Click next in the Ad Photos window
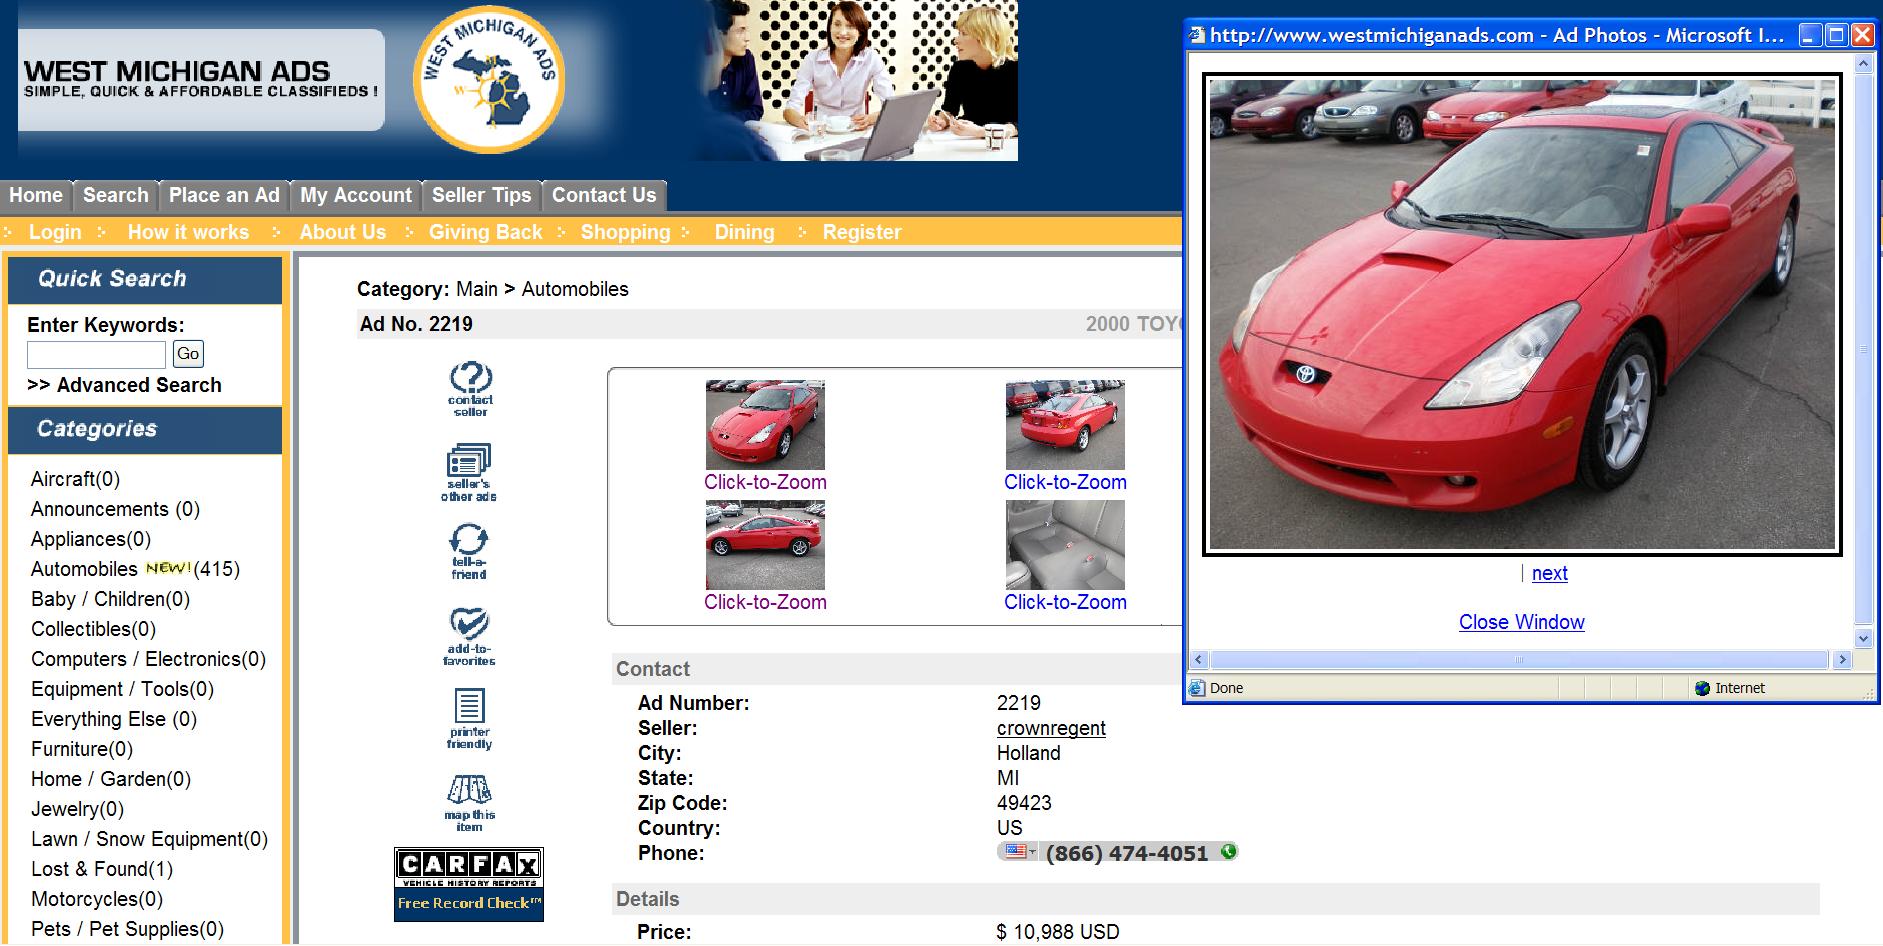 1550,573
